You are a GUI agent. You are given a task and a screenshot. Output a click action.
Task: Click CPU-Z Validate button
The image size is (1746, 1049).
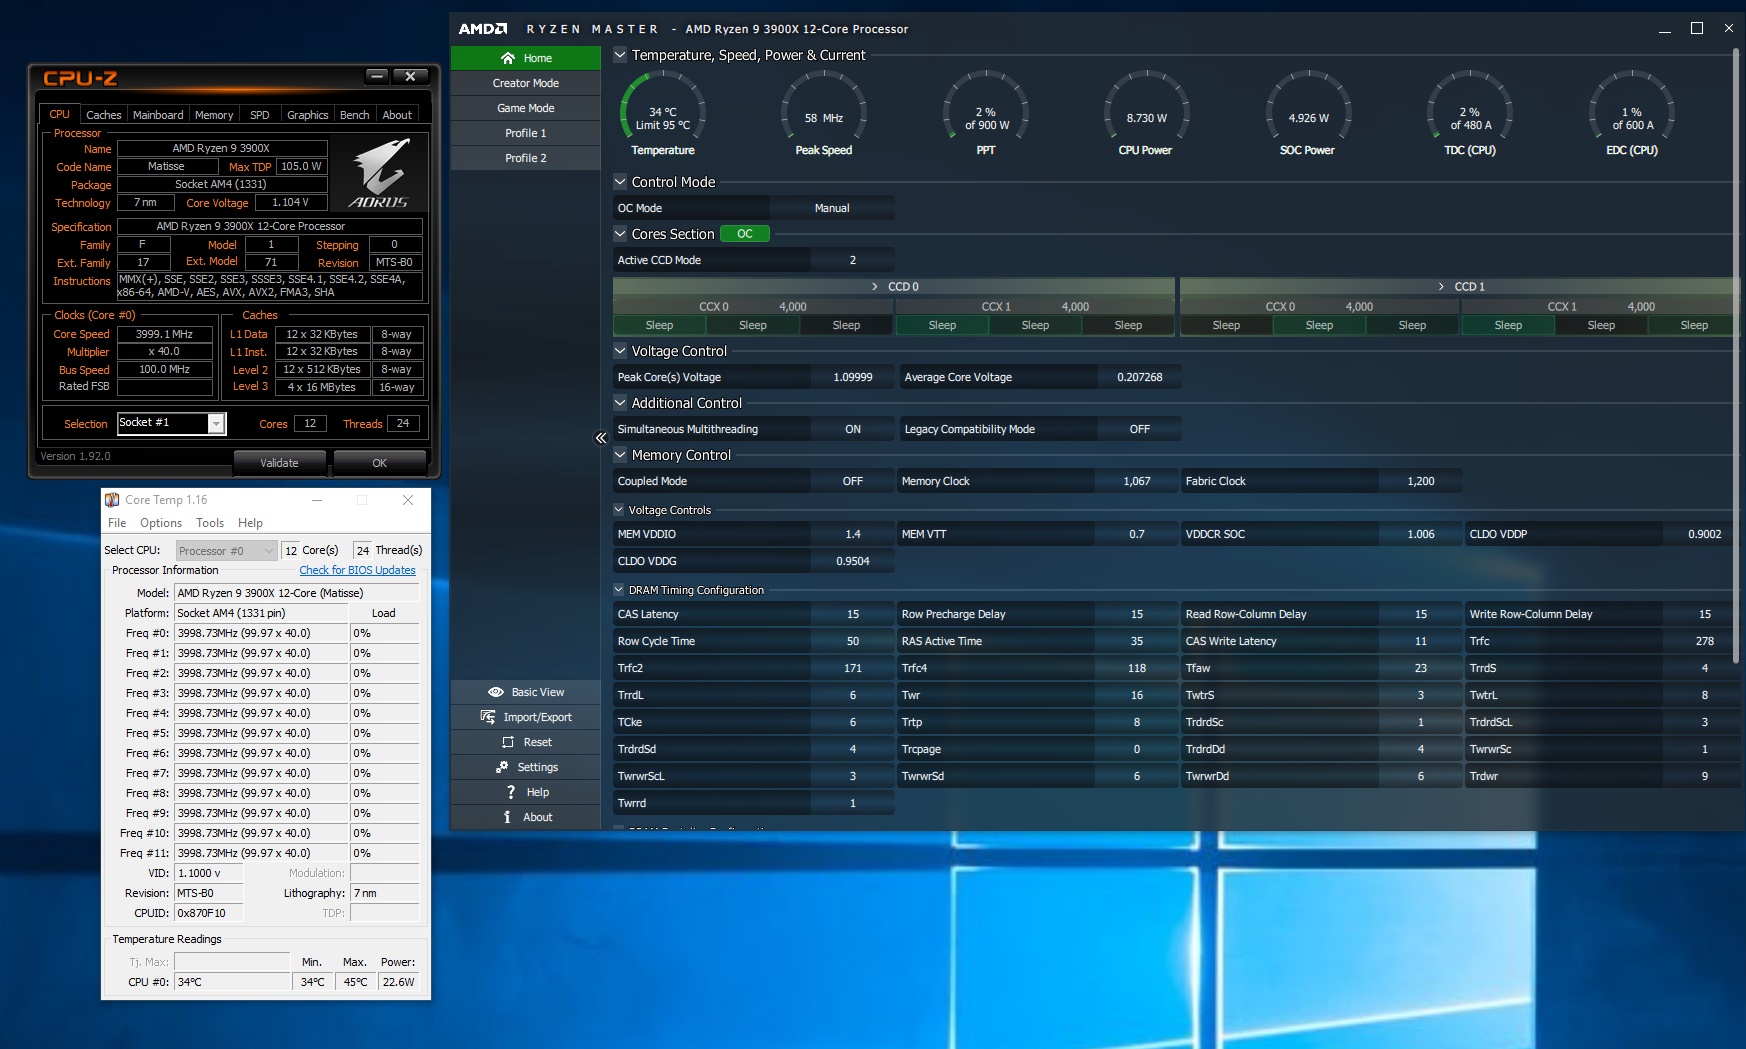coord(280,463)
